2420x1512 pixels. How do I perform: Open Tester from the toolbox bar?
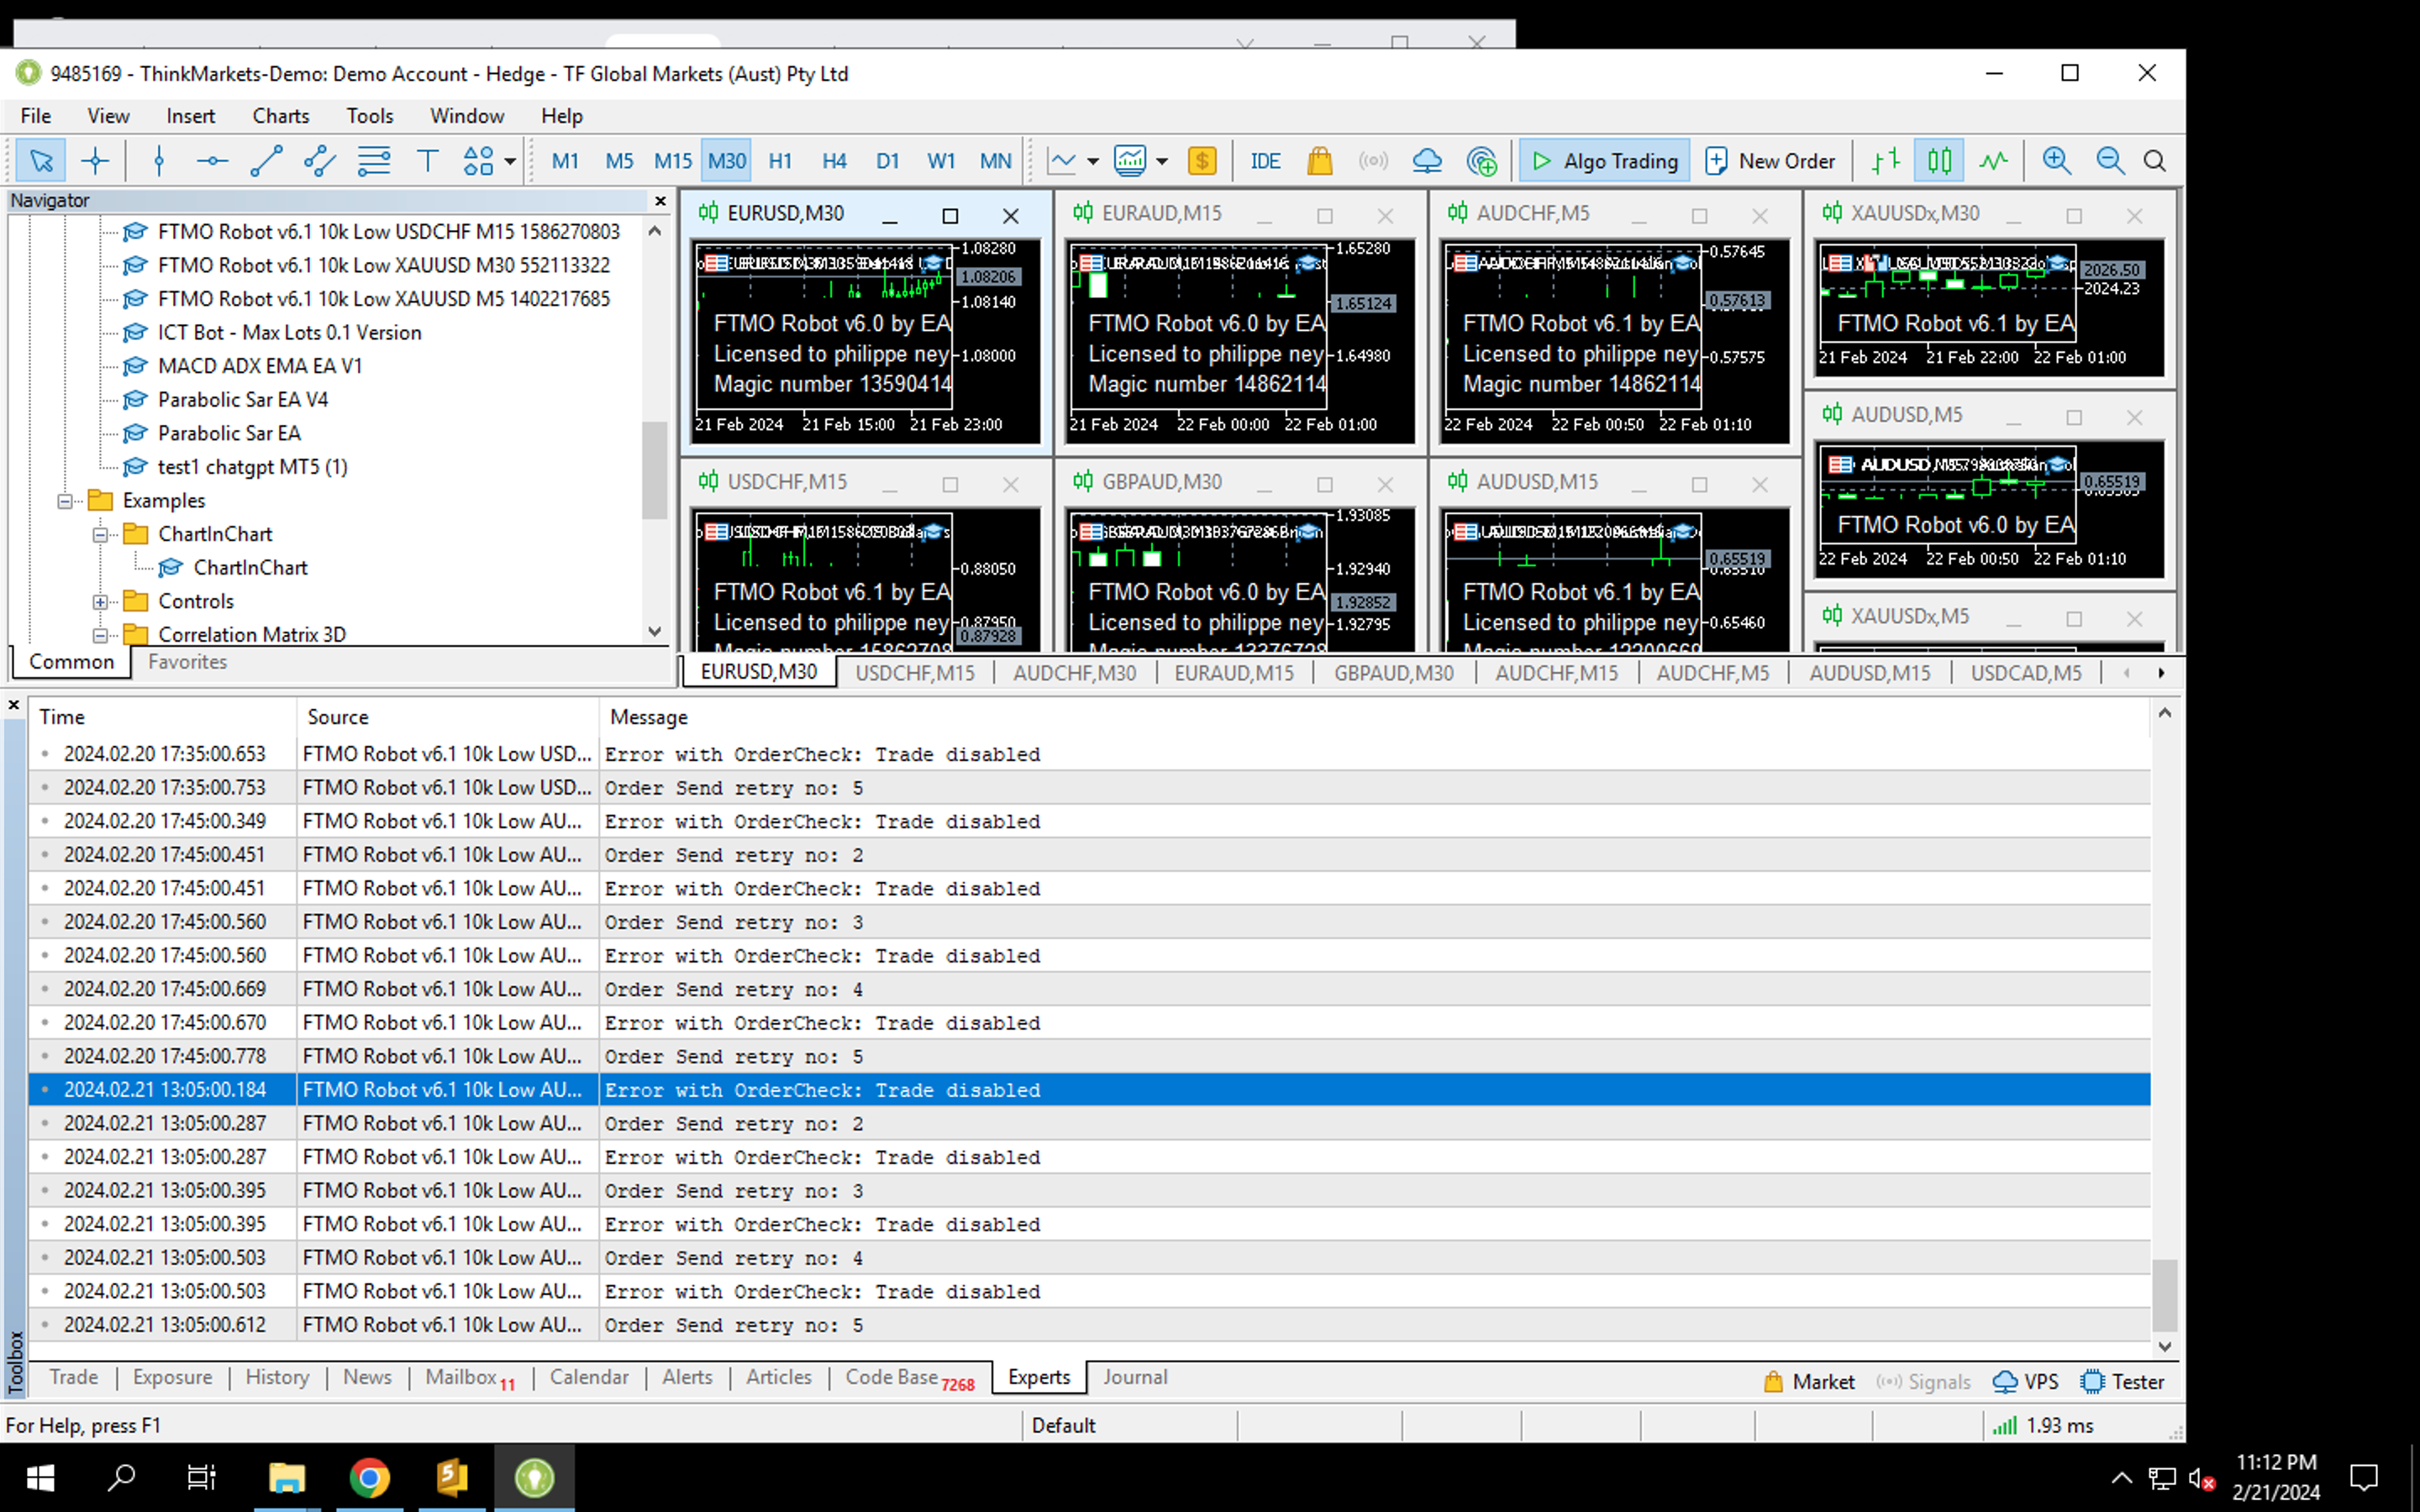(2122, 1382)
